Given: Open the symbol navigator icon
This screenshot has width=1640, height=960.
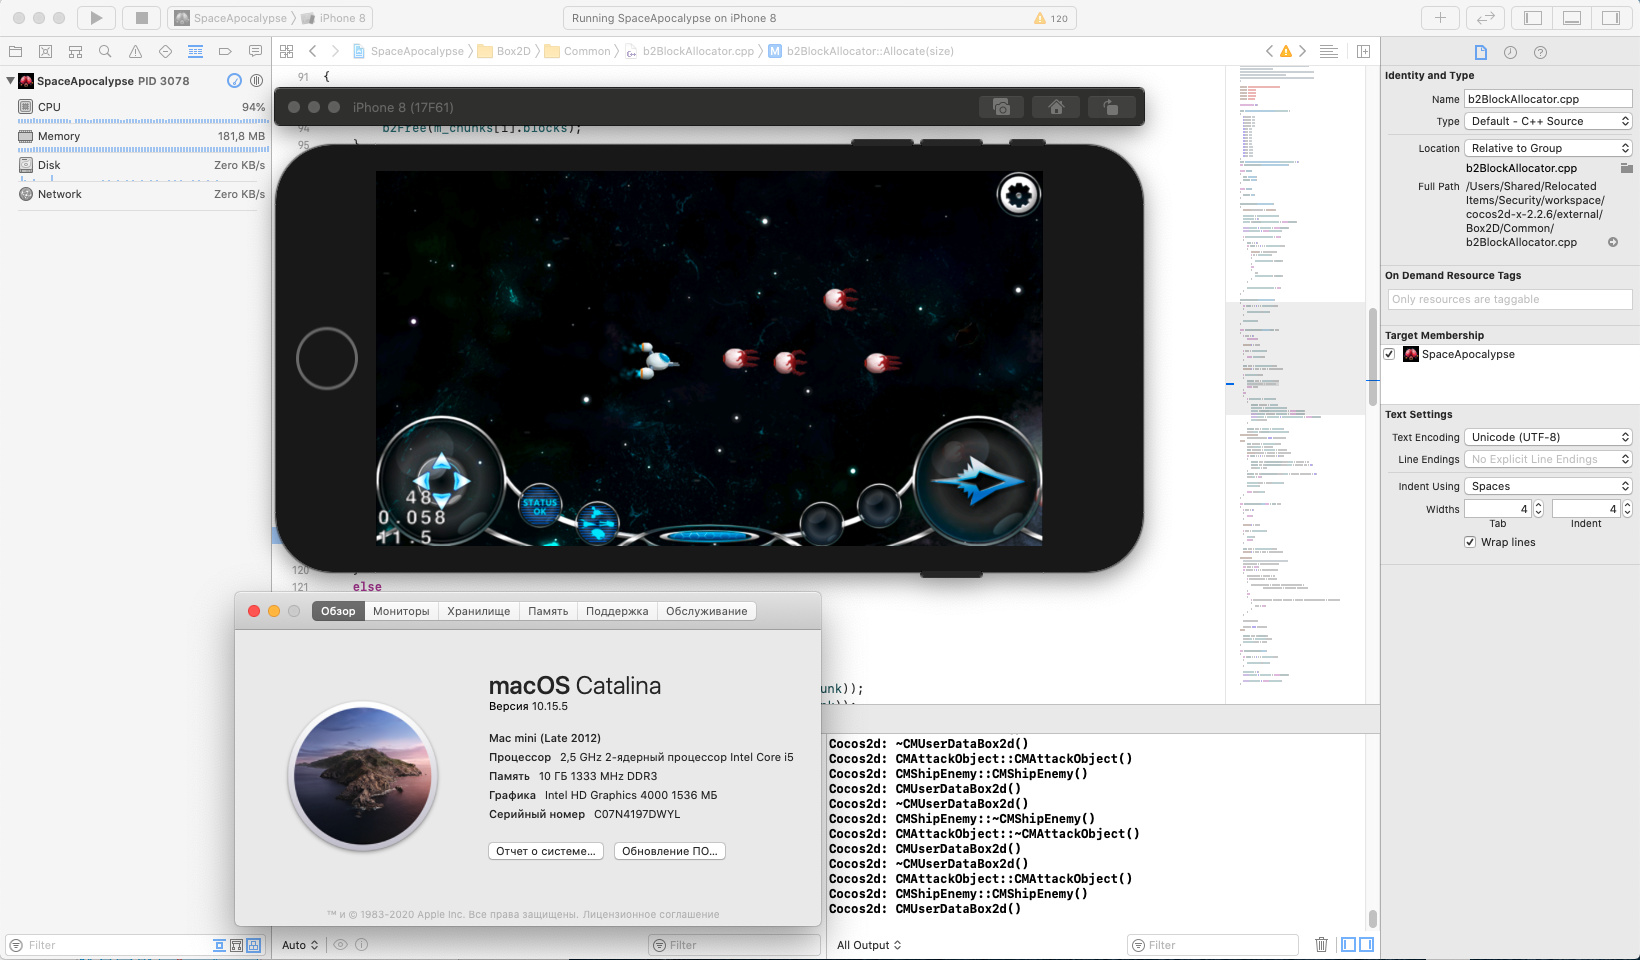Looking at the screenshot, I should (x=75, y=51).
